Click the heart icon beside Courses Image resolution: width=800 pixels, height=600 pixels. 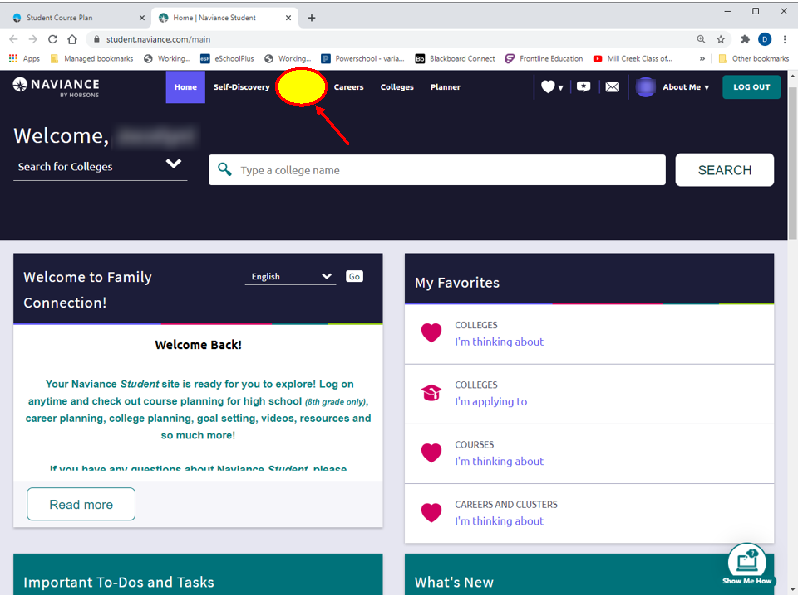coord(431,452)
